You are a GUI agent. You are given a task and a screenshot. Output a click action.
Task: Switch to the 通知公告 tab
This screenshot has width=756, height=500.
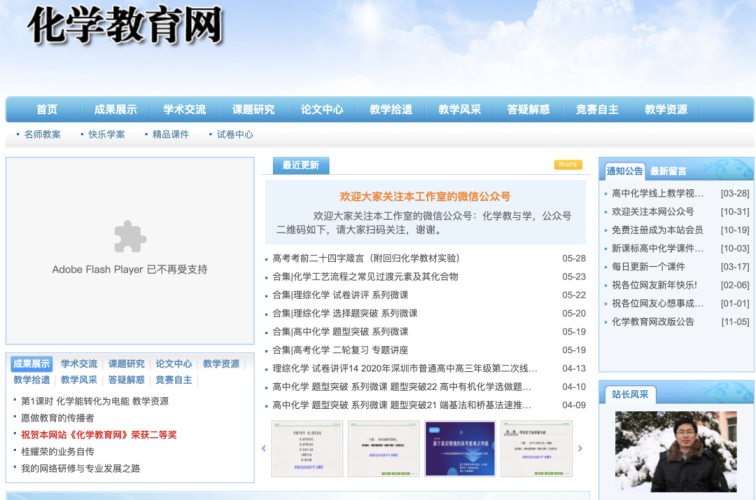(625, 171)
